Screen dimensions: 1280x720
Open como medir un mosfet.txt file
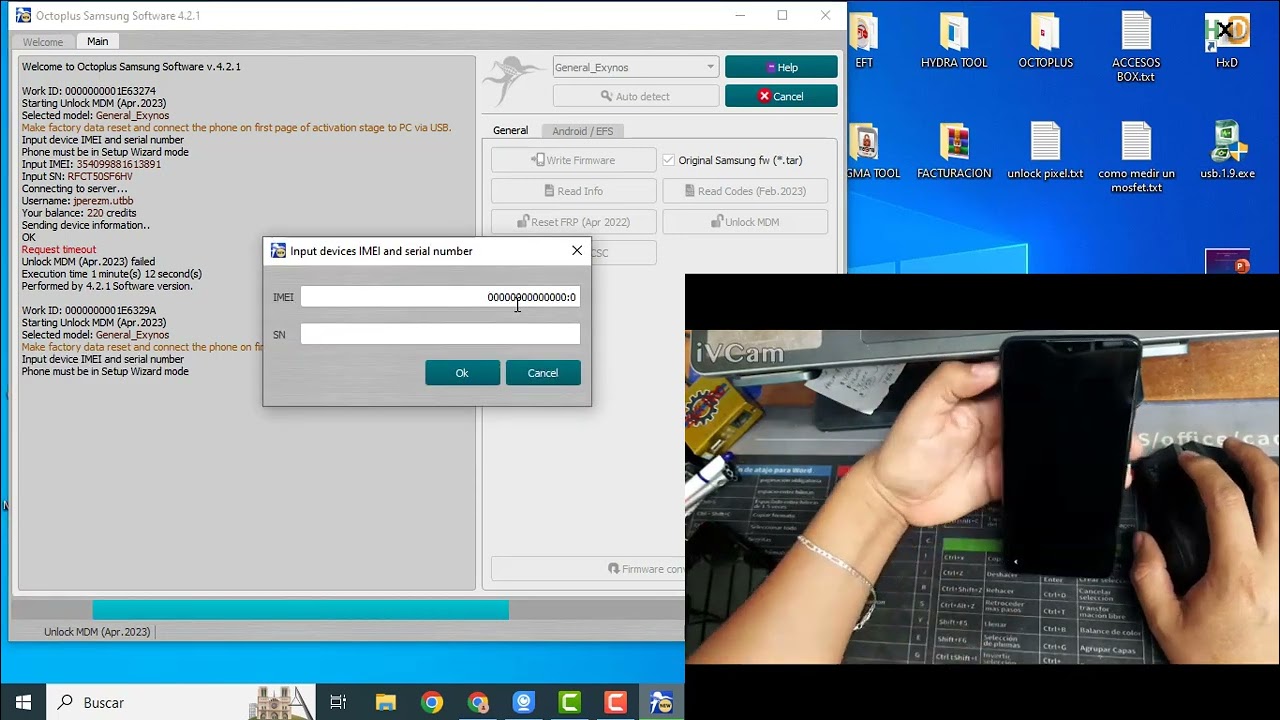(x=1136, y=157)
